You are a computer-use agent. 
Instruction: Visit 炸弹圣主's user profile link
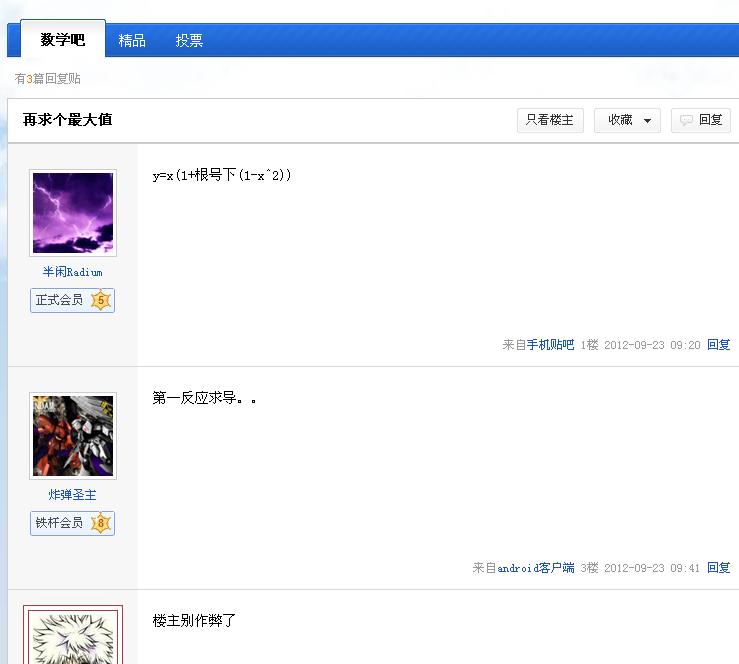pos(73,495)
